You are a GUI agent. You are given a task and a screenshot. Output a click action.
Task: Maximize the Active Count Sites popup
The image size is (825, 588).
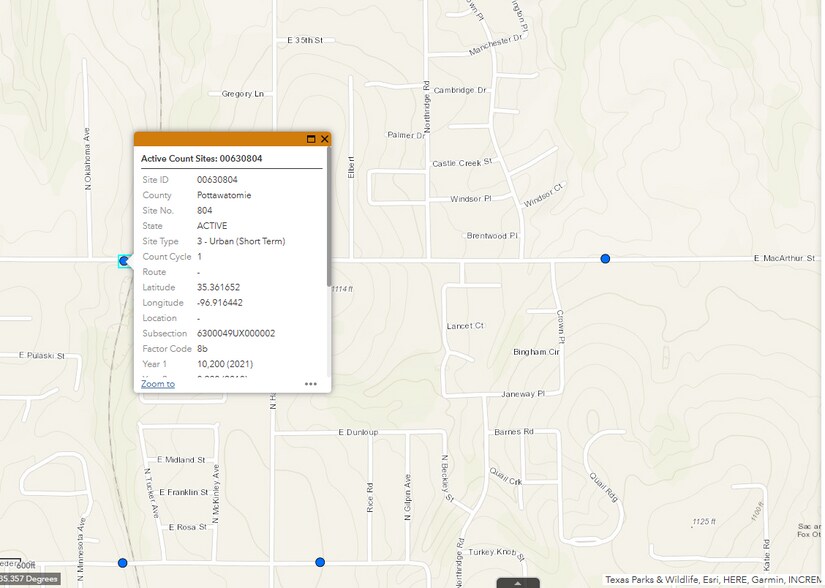click(311, 139)
